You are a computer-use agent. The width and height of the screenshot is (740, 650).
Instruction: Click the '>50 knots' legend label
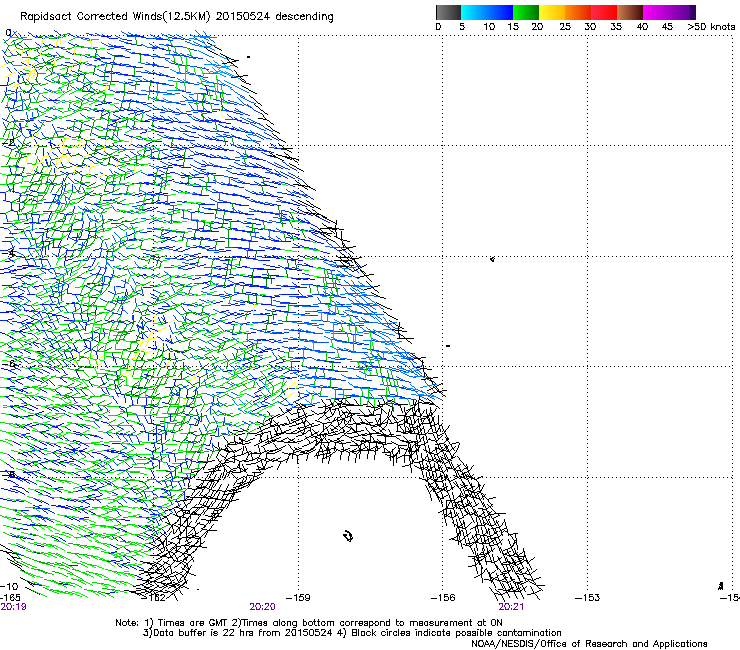[711, 27]
